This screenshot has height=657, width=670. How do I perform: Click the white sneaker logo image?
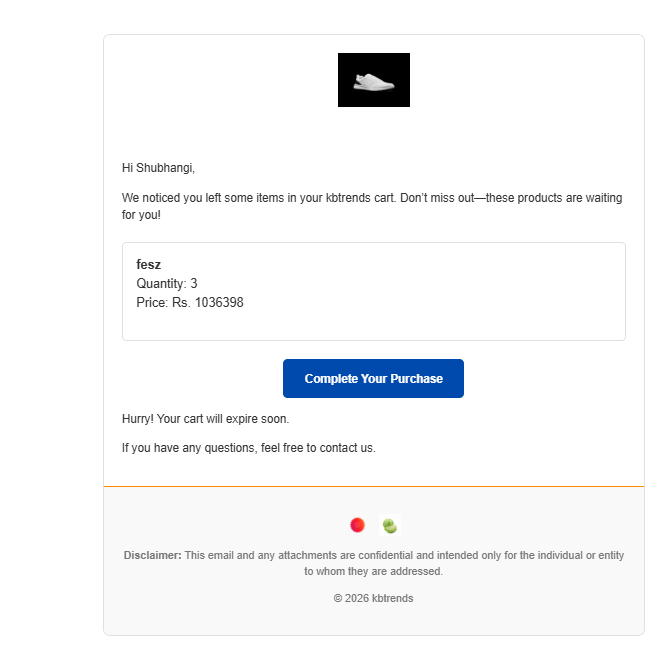click(x=373, y=80)
